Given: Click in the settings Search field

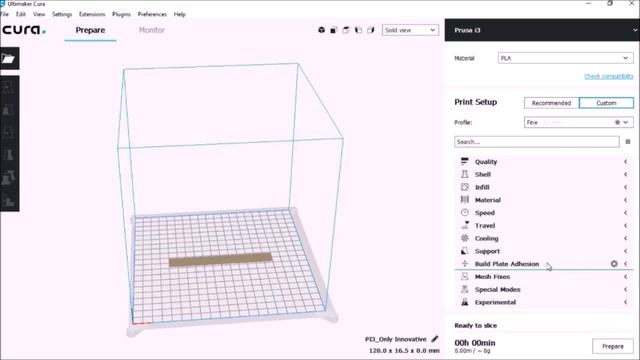Looking at the screenshot, I should (537, 142).
